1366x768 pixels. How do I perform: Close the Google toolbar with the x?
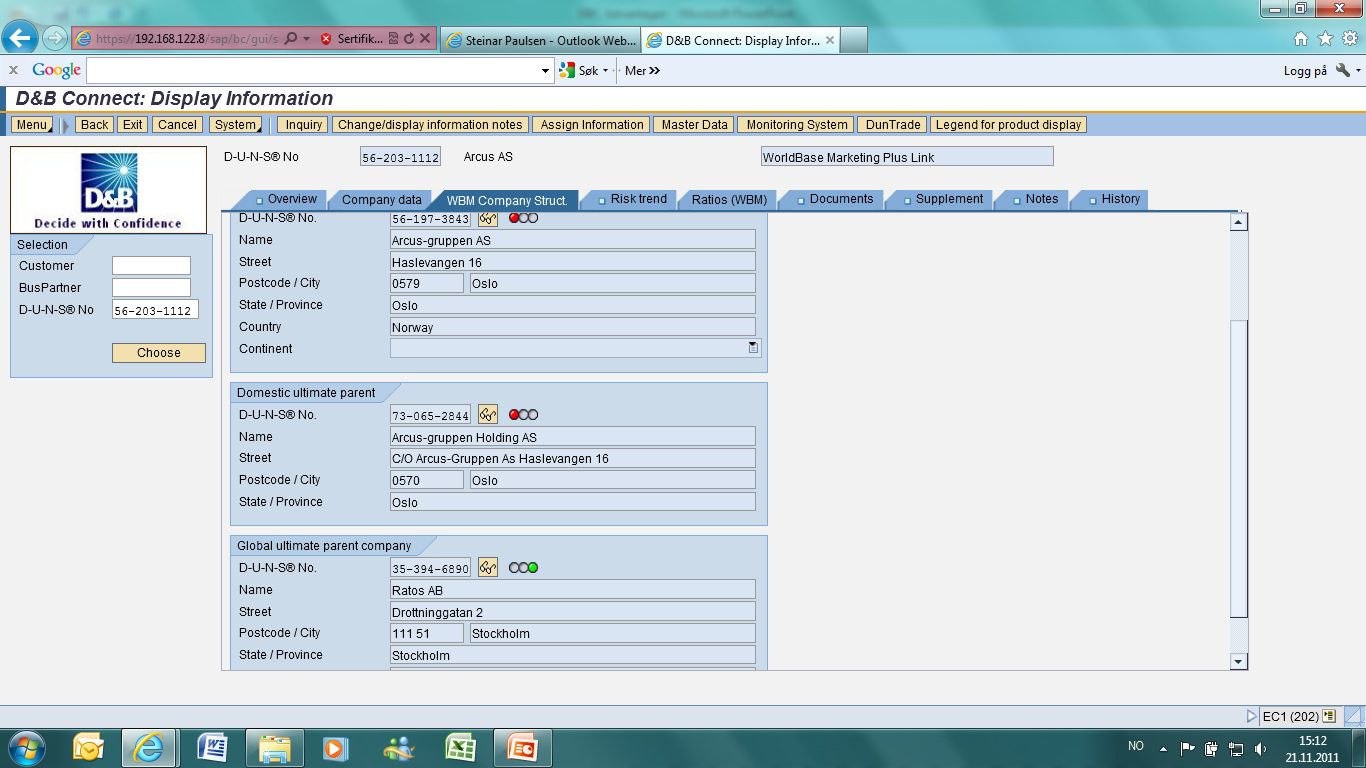(x=13, y=70)
